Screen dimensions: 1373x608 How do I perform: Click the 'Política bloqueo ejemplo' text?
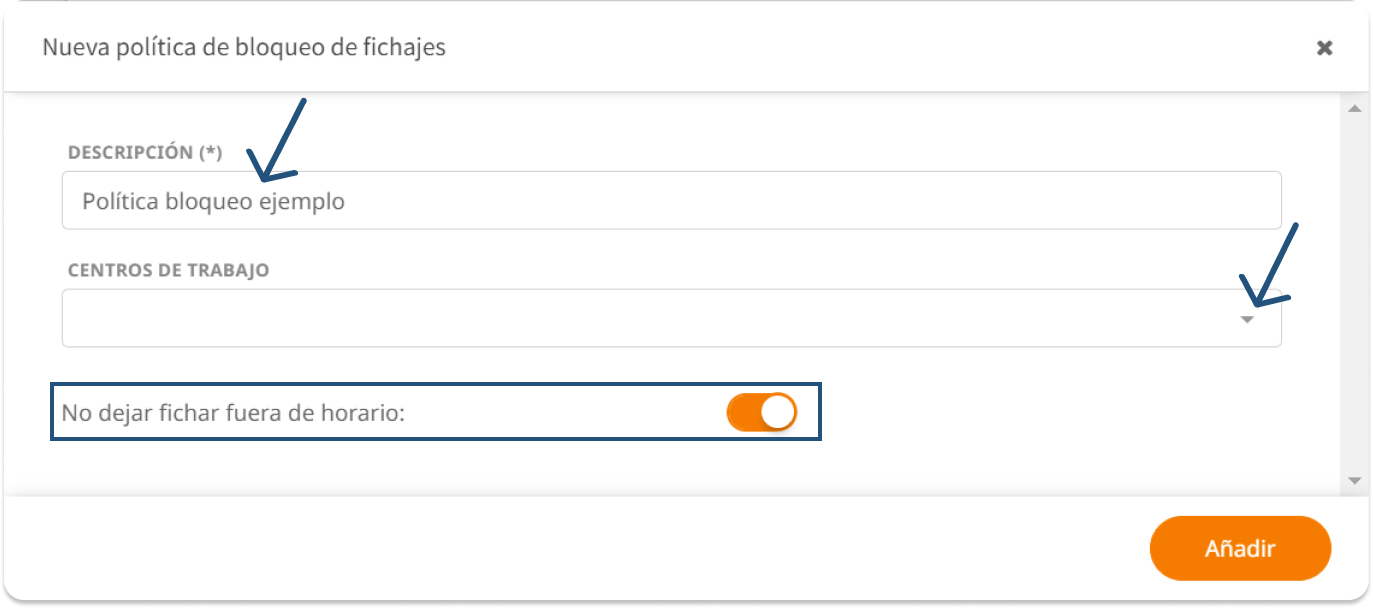tap(213, 201)
